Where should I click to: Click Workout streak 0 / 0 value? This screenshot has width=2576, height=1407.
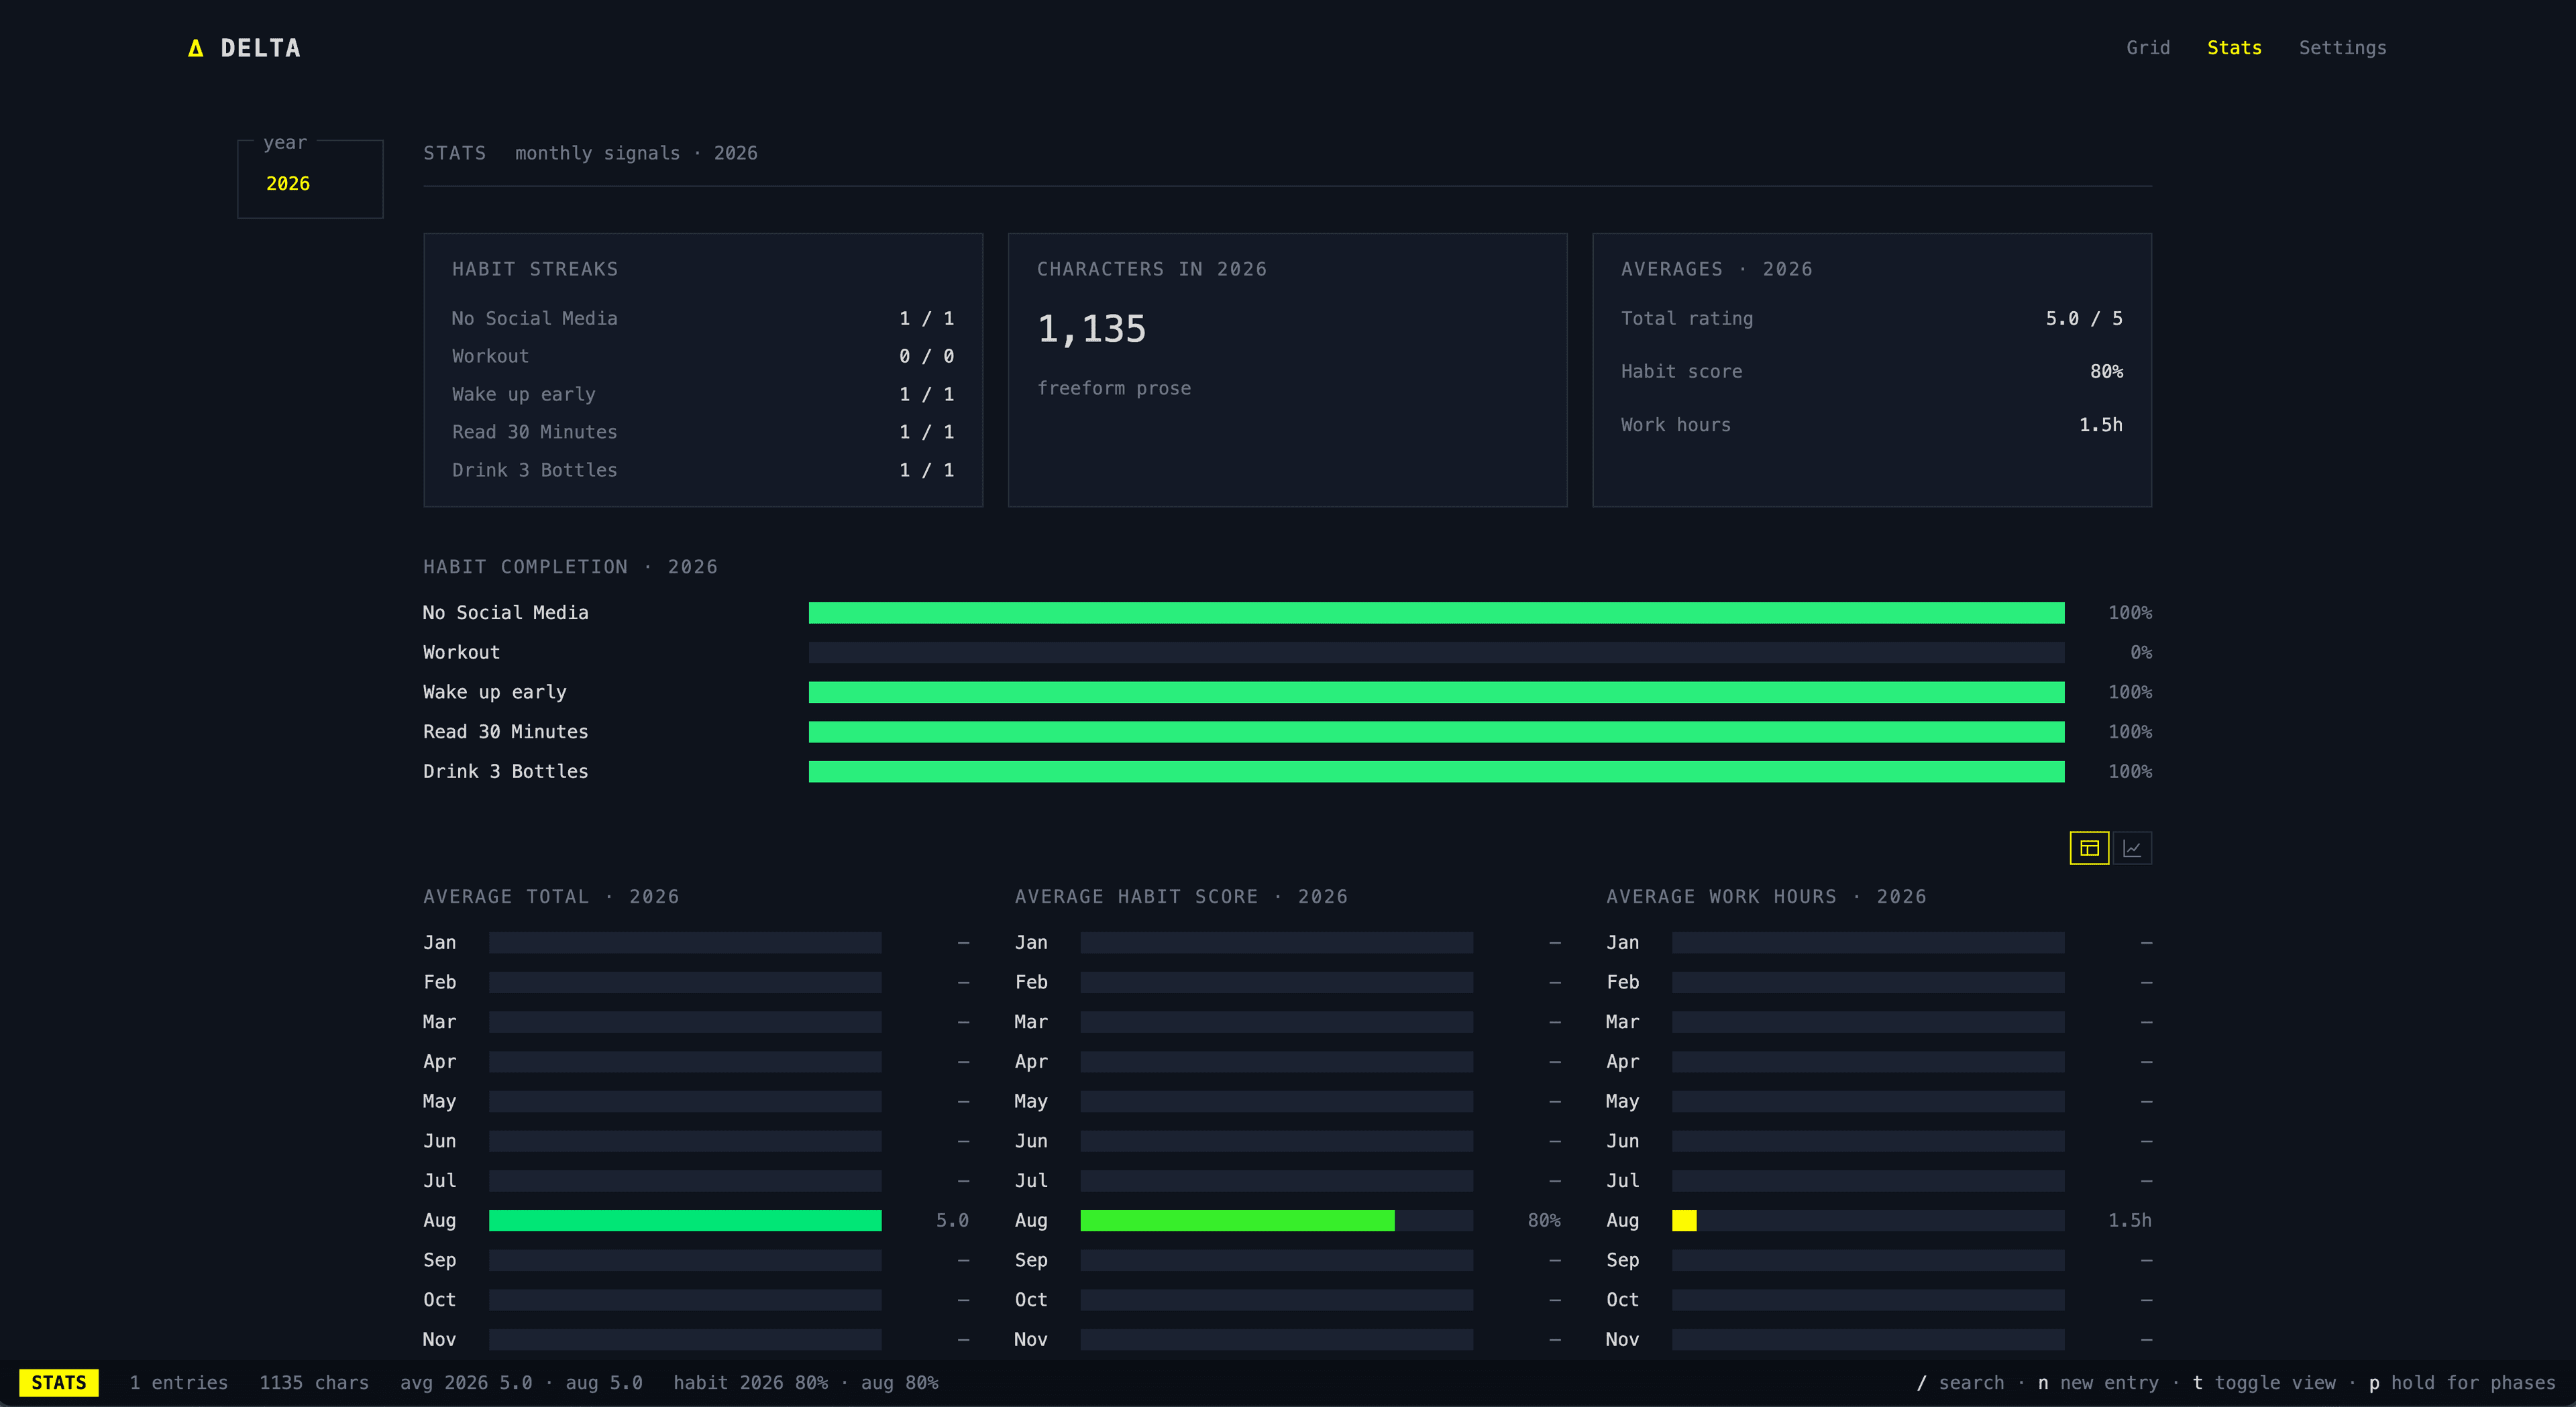pos(926,356)
